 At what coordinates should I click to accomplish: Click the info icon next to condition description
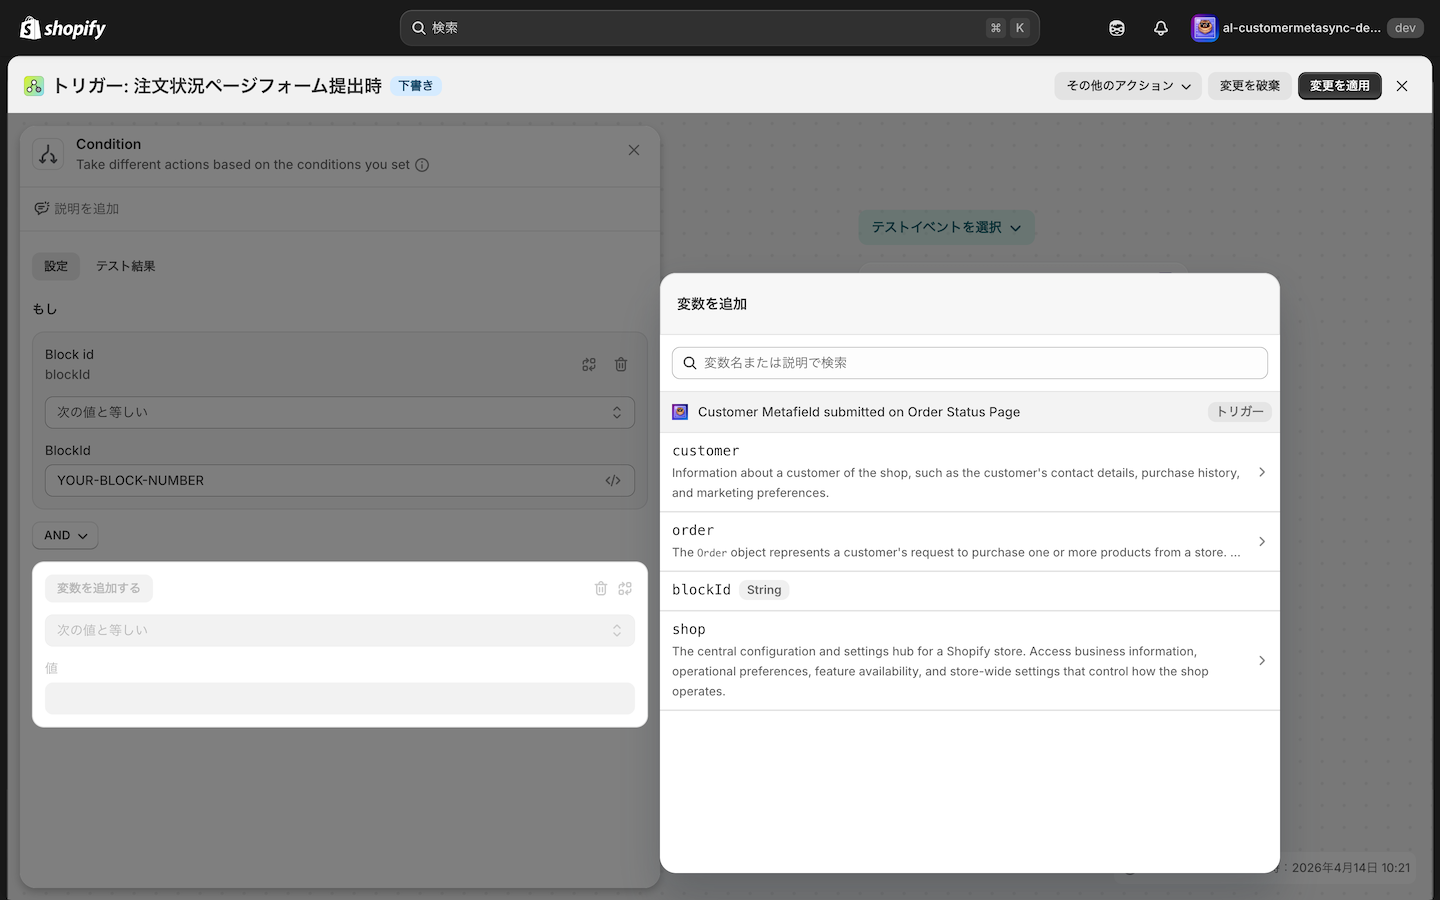click(x=422, y=165)
